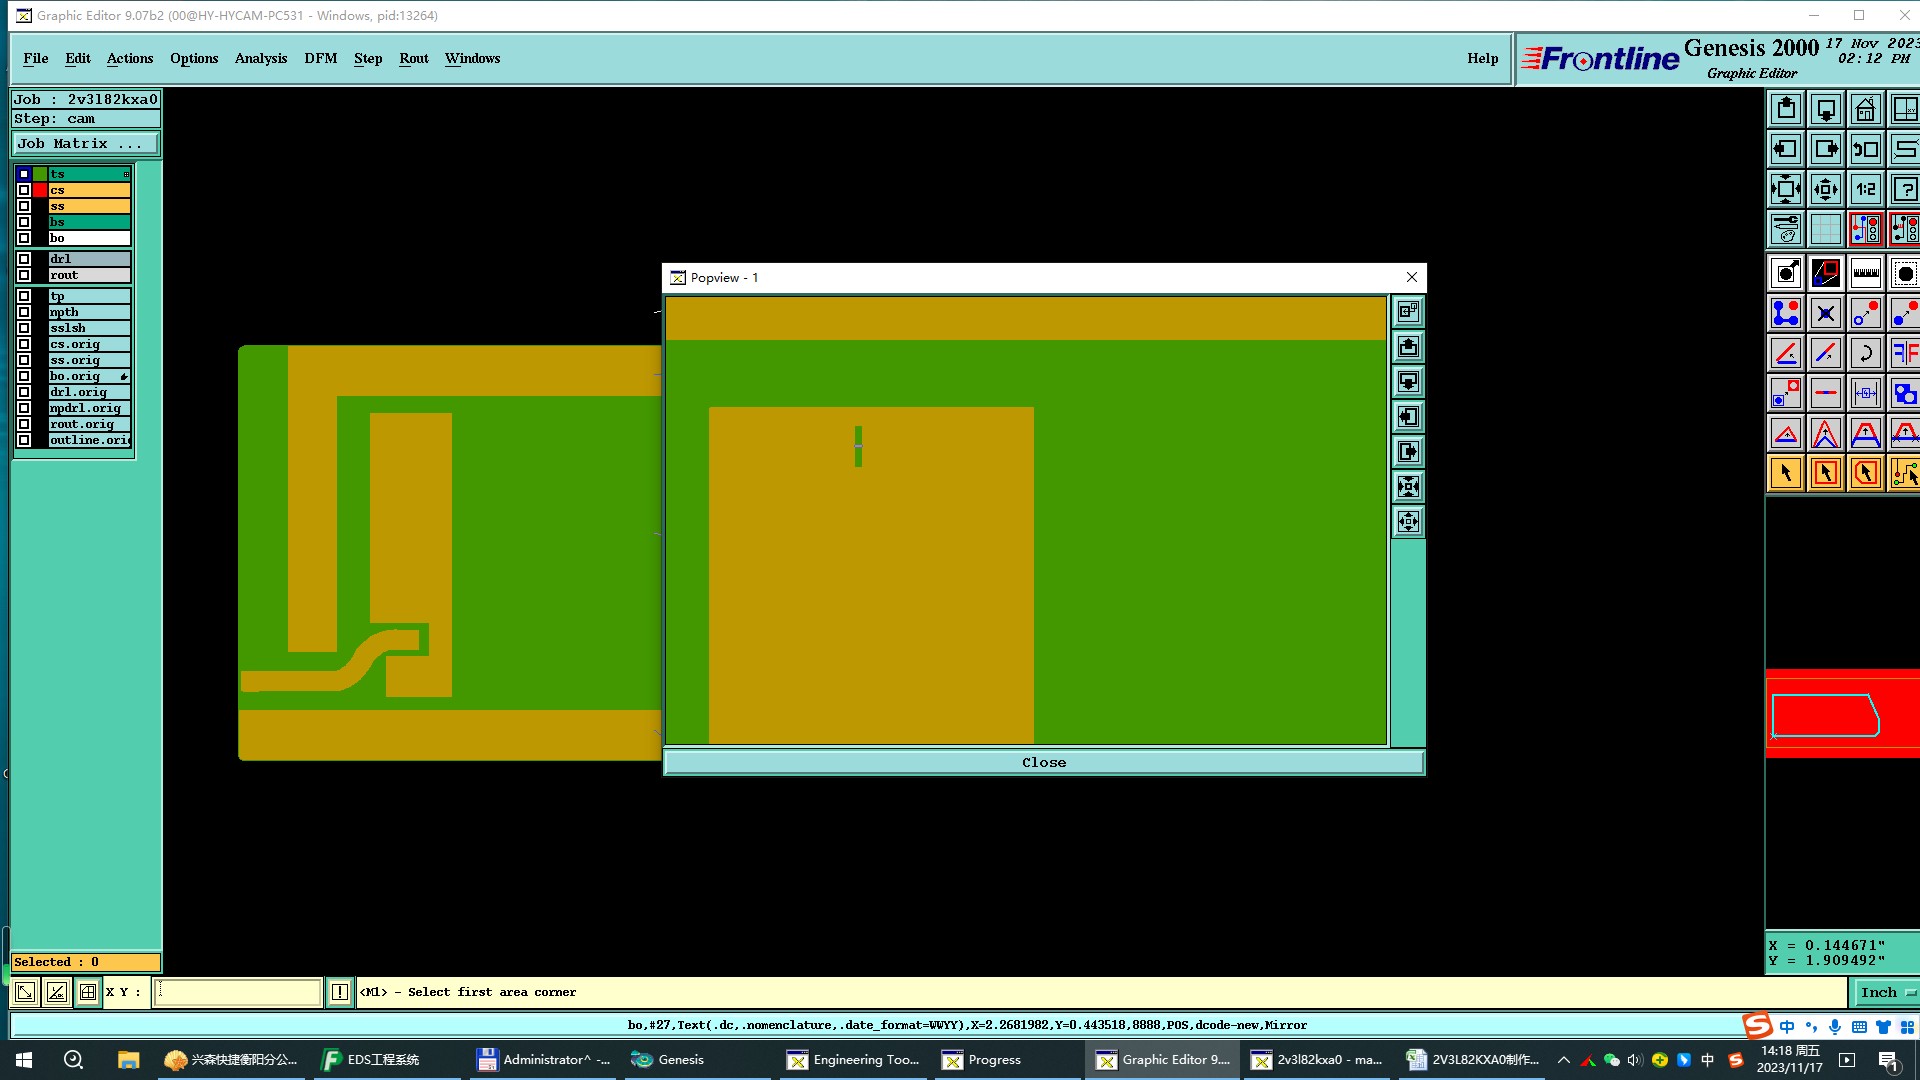Click Close button in Popview

1043,762
